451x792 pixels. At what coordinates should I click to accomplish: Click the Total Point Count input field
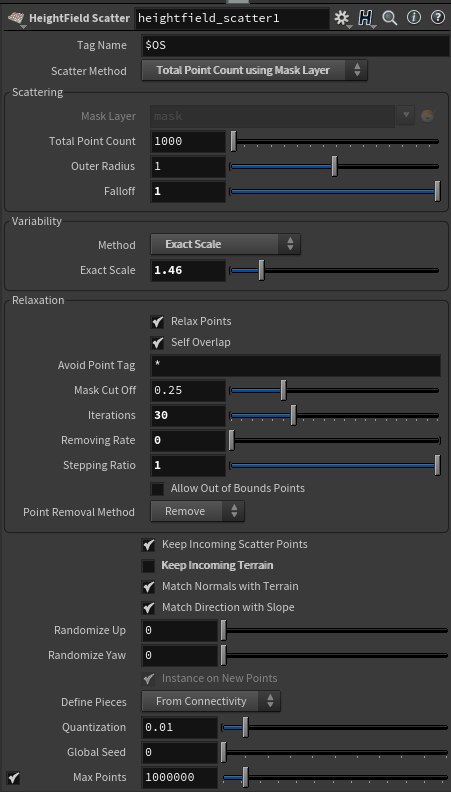pyautogui.click(x=188, y=141)
